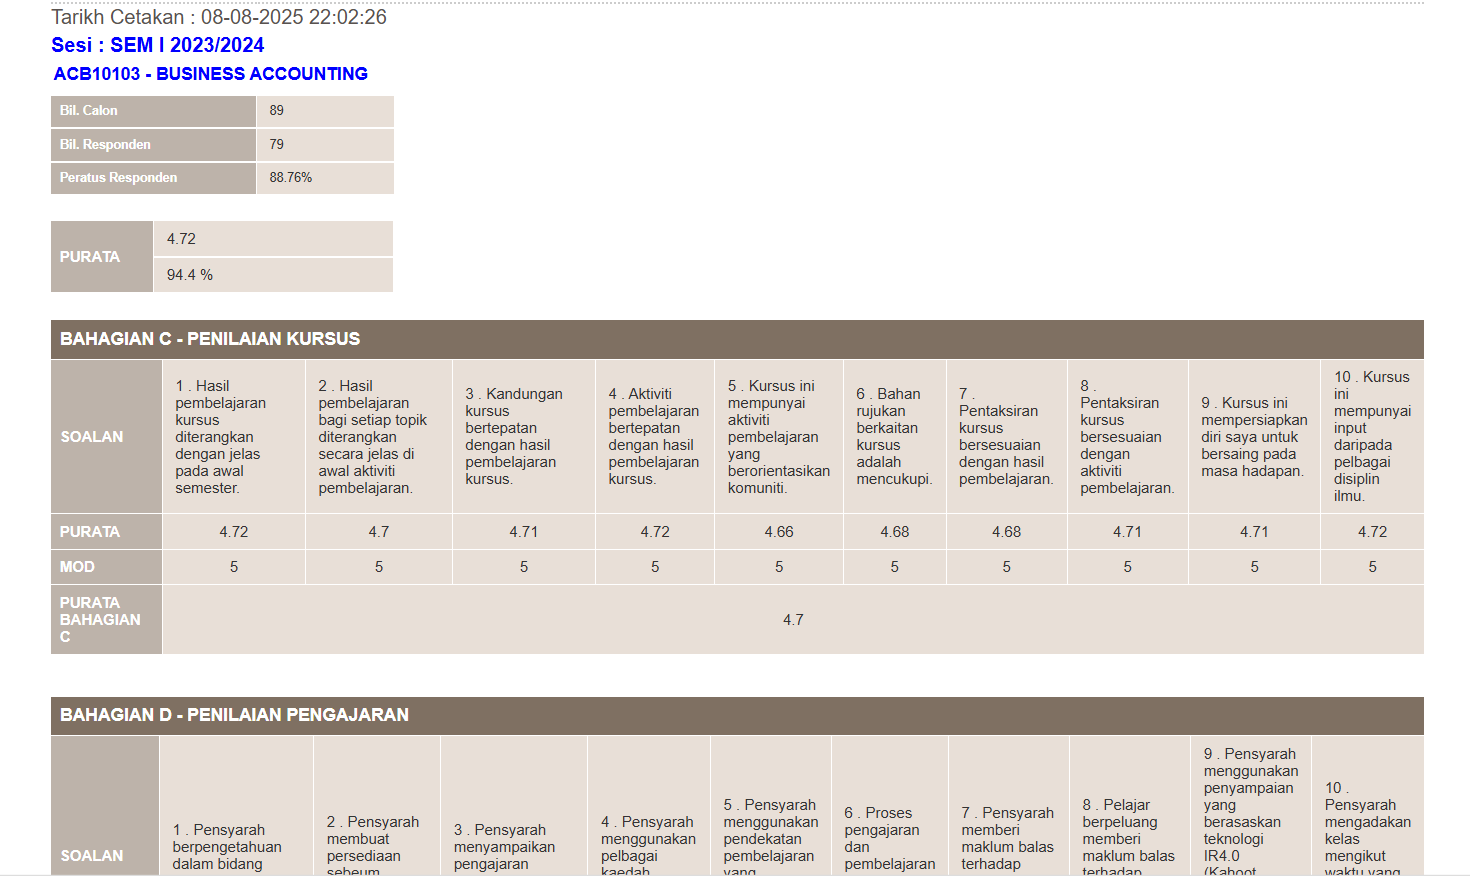Select the PURATA BAHAGIAN C value 4.7
Screen dimensions: 1470x876
point(793,620)
